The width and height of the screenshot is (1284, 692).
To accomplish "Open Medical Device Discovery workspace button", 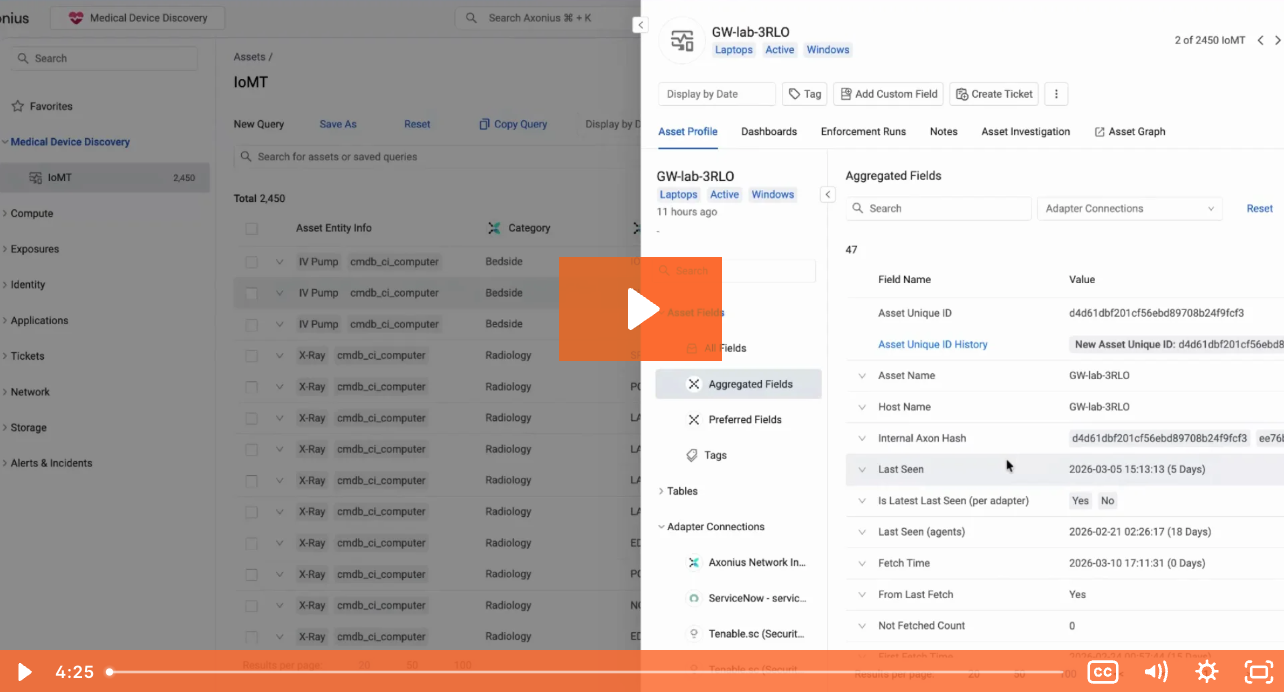I will (x=138, y=18).
